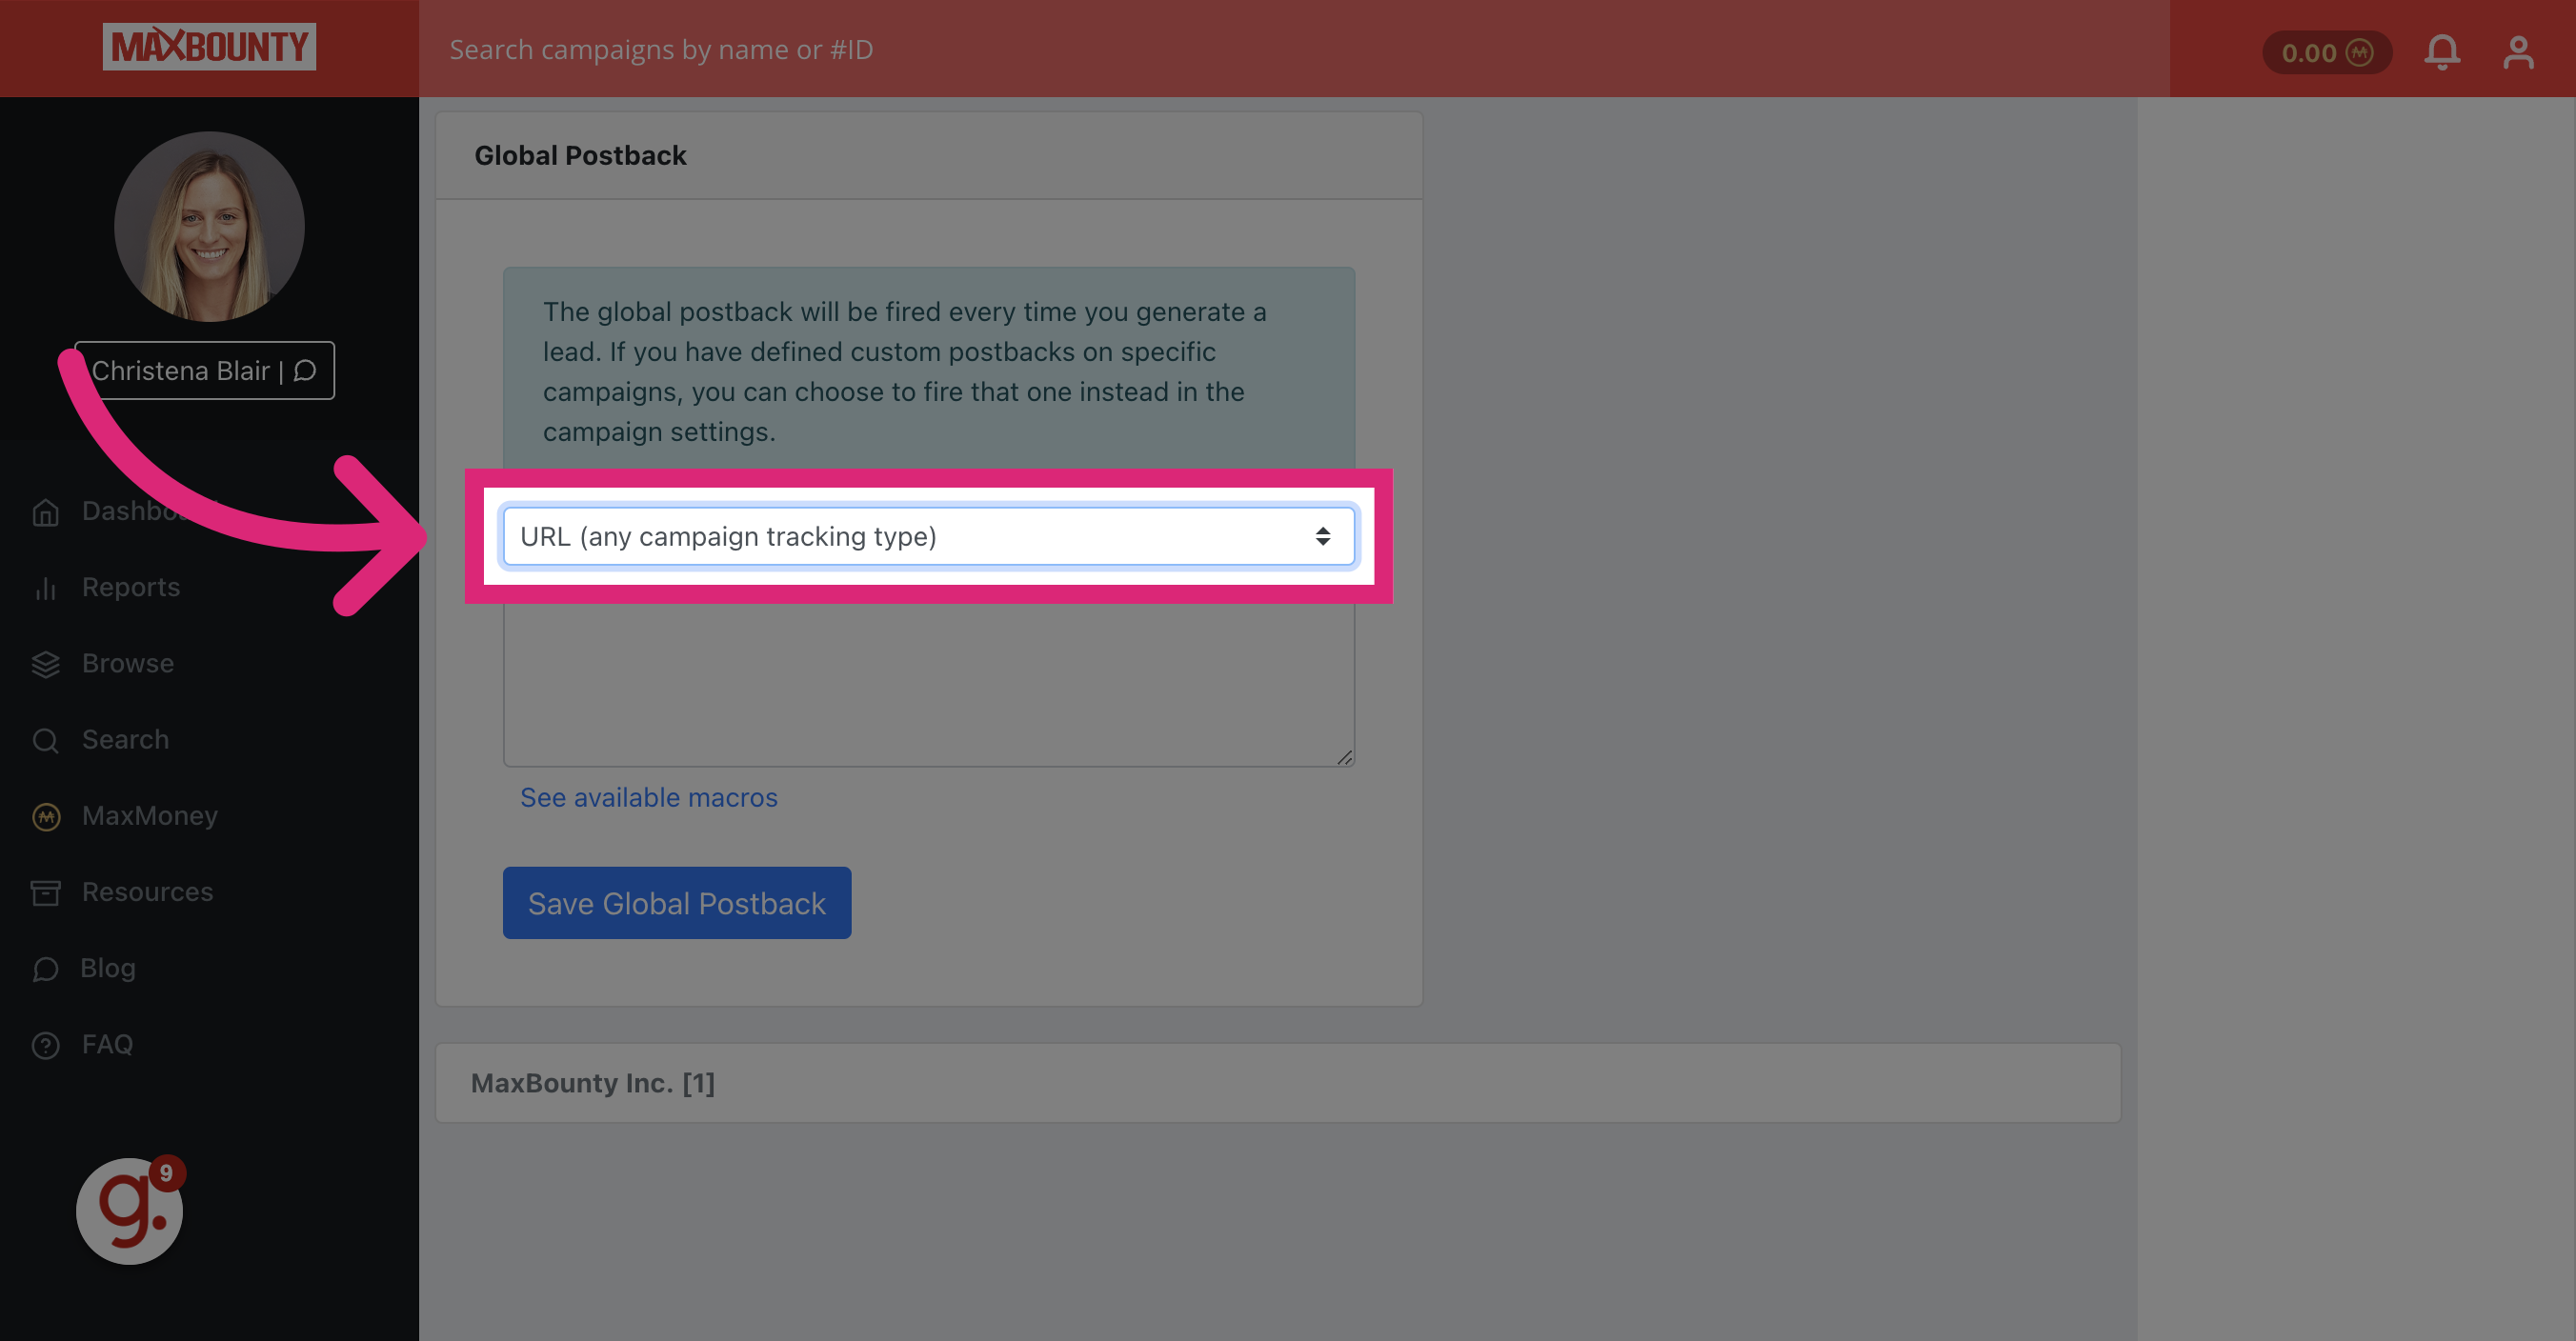
Task: Select the Browse layers icon
Action: click(x=46, y=664)
